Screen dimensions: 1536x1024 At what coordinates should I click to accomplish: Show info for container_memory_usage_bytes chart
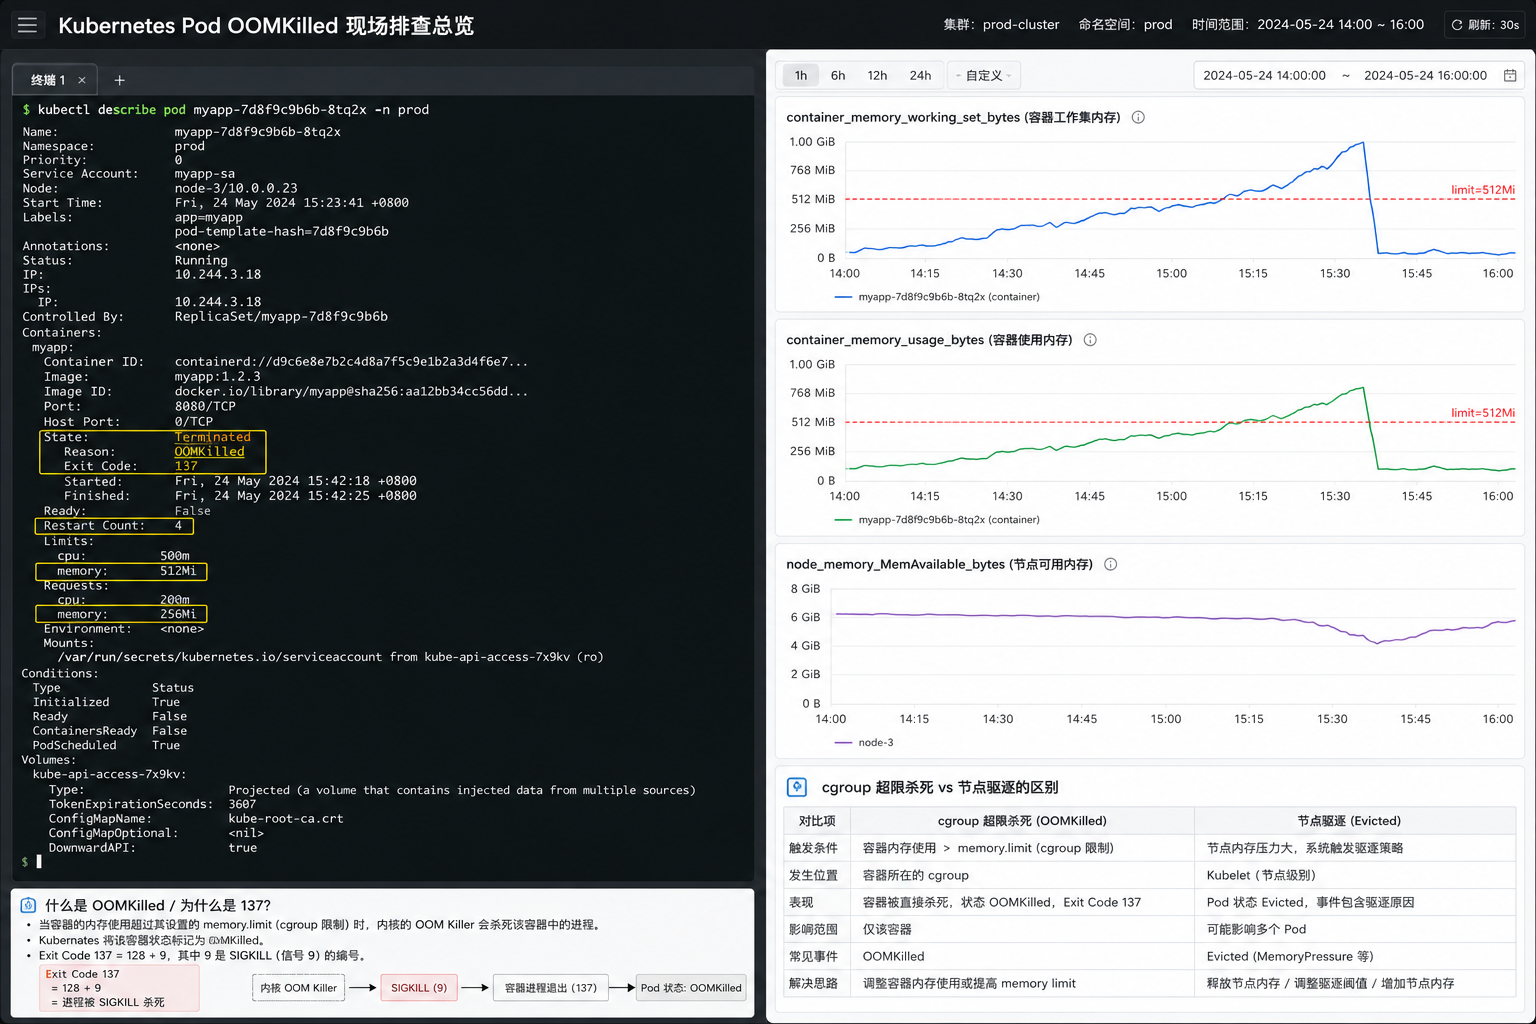(x=1090, y=340)
